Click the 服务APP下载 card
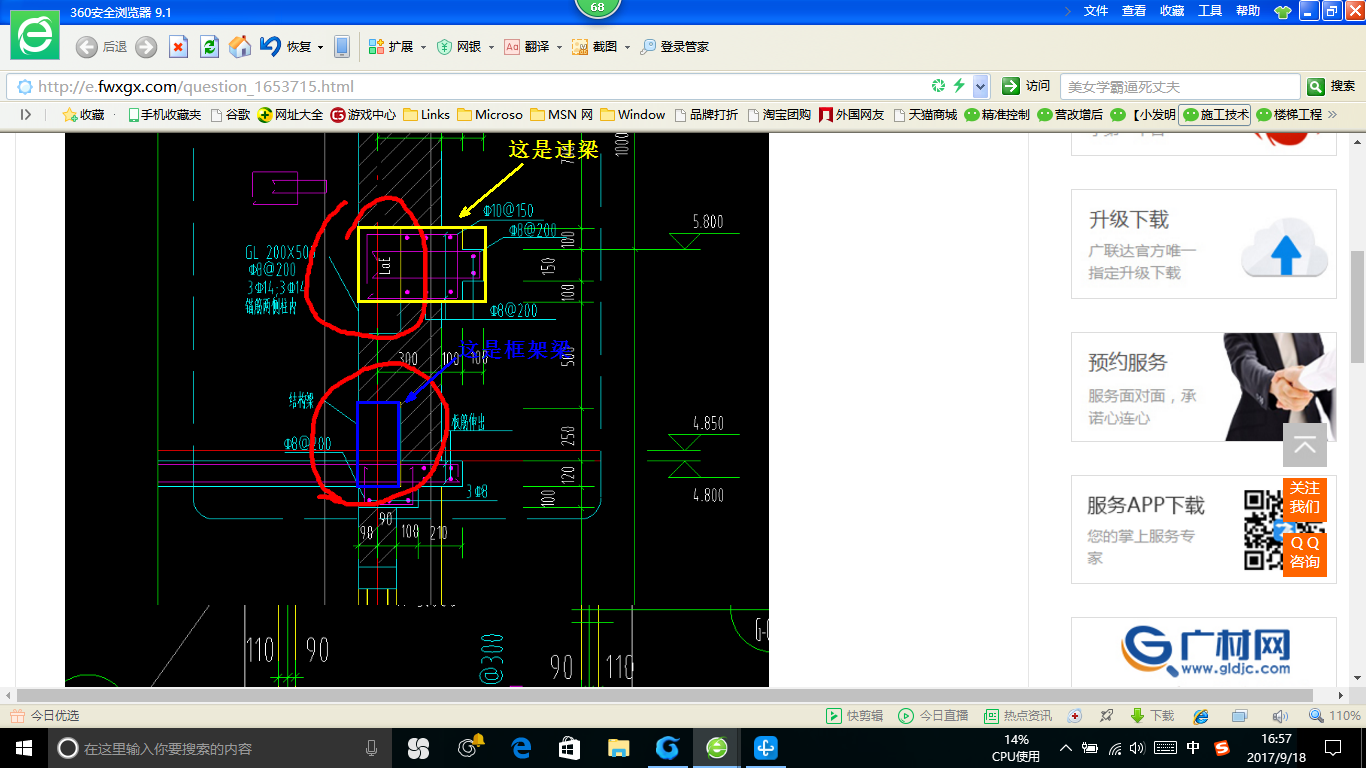The image size is (1366, 768). tap(1204, 529)
